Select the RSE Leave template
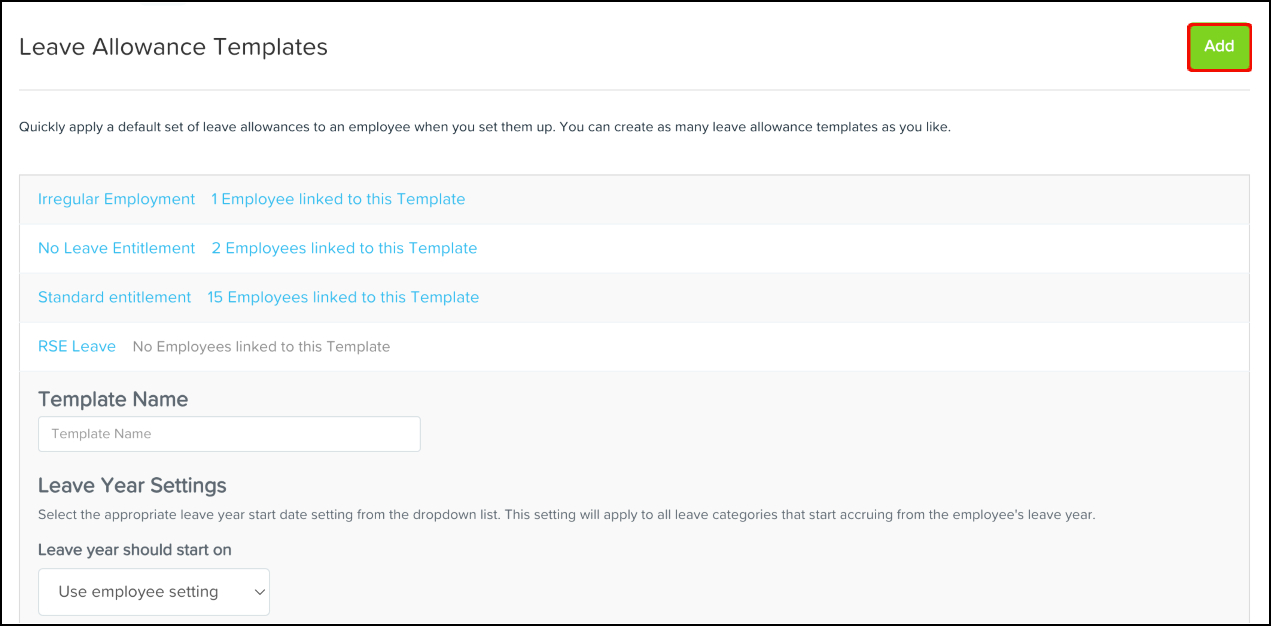This screenshot has height=626, width=1271. 77,346
